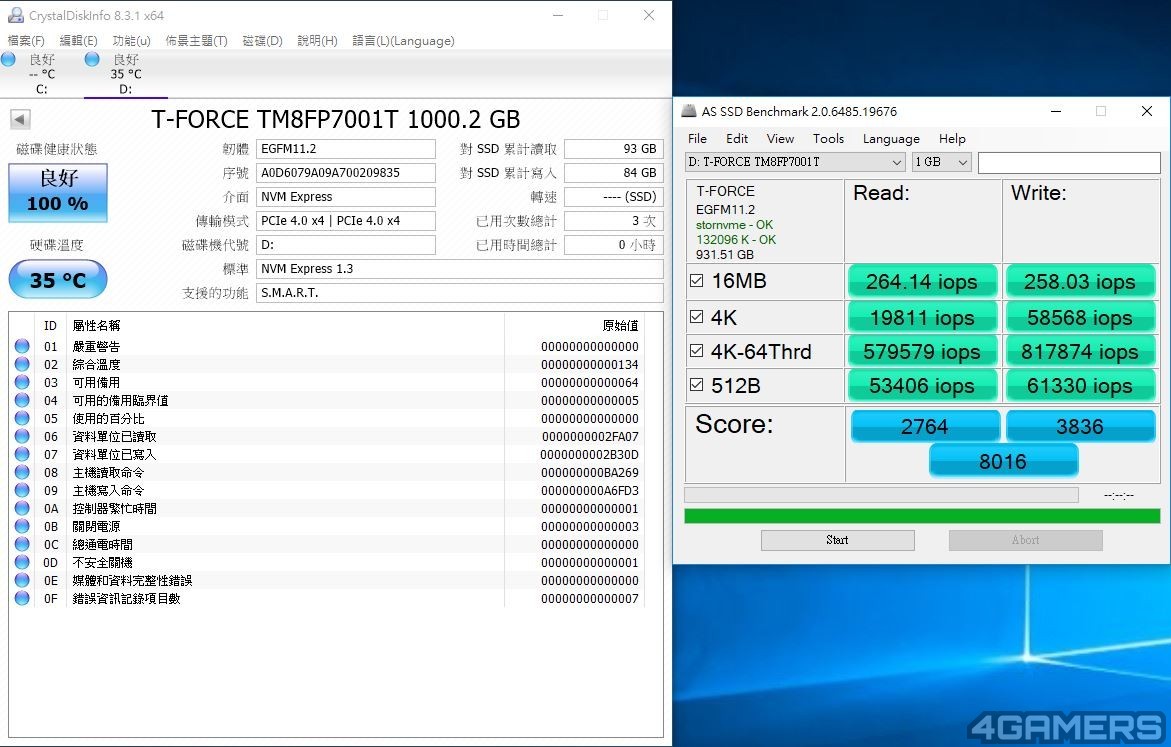Click the Start benchmark button
Screen dimensions: 1171x747
[x=837, y=540]
